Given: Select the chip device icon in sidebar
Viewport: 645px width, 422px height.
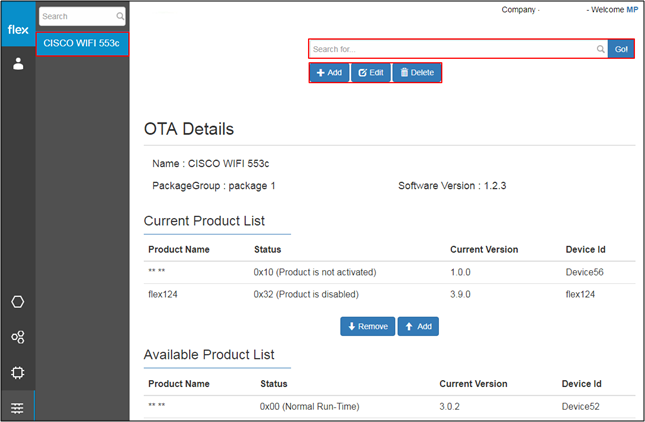Looking at the screenshot, I should click(18, 373).
